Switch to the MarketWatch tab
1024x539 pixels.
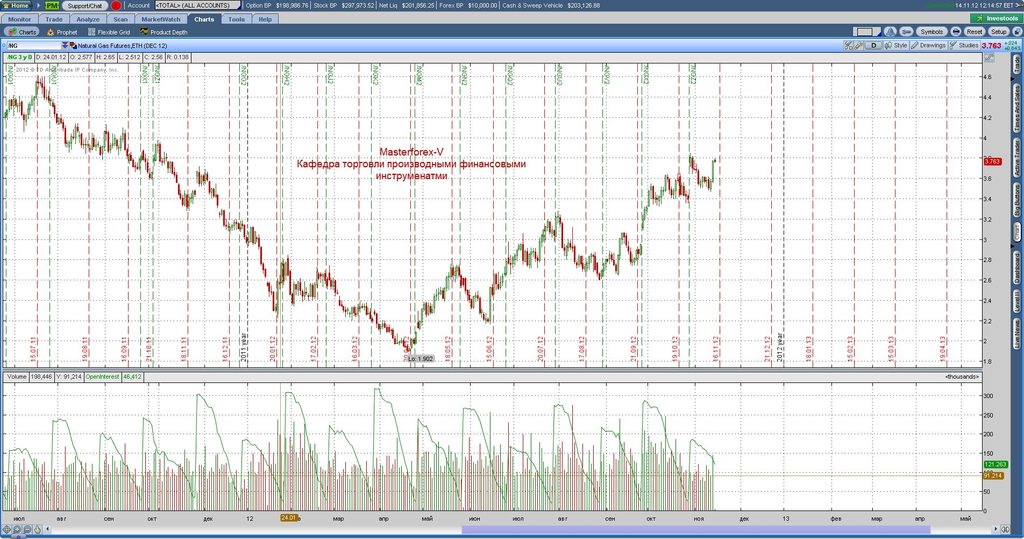(161, 19)
